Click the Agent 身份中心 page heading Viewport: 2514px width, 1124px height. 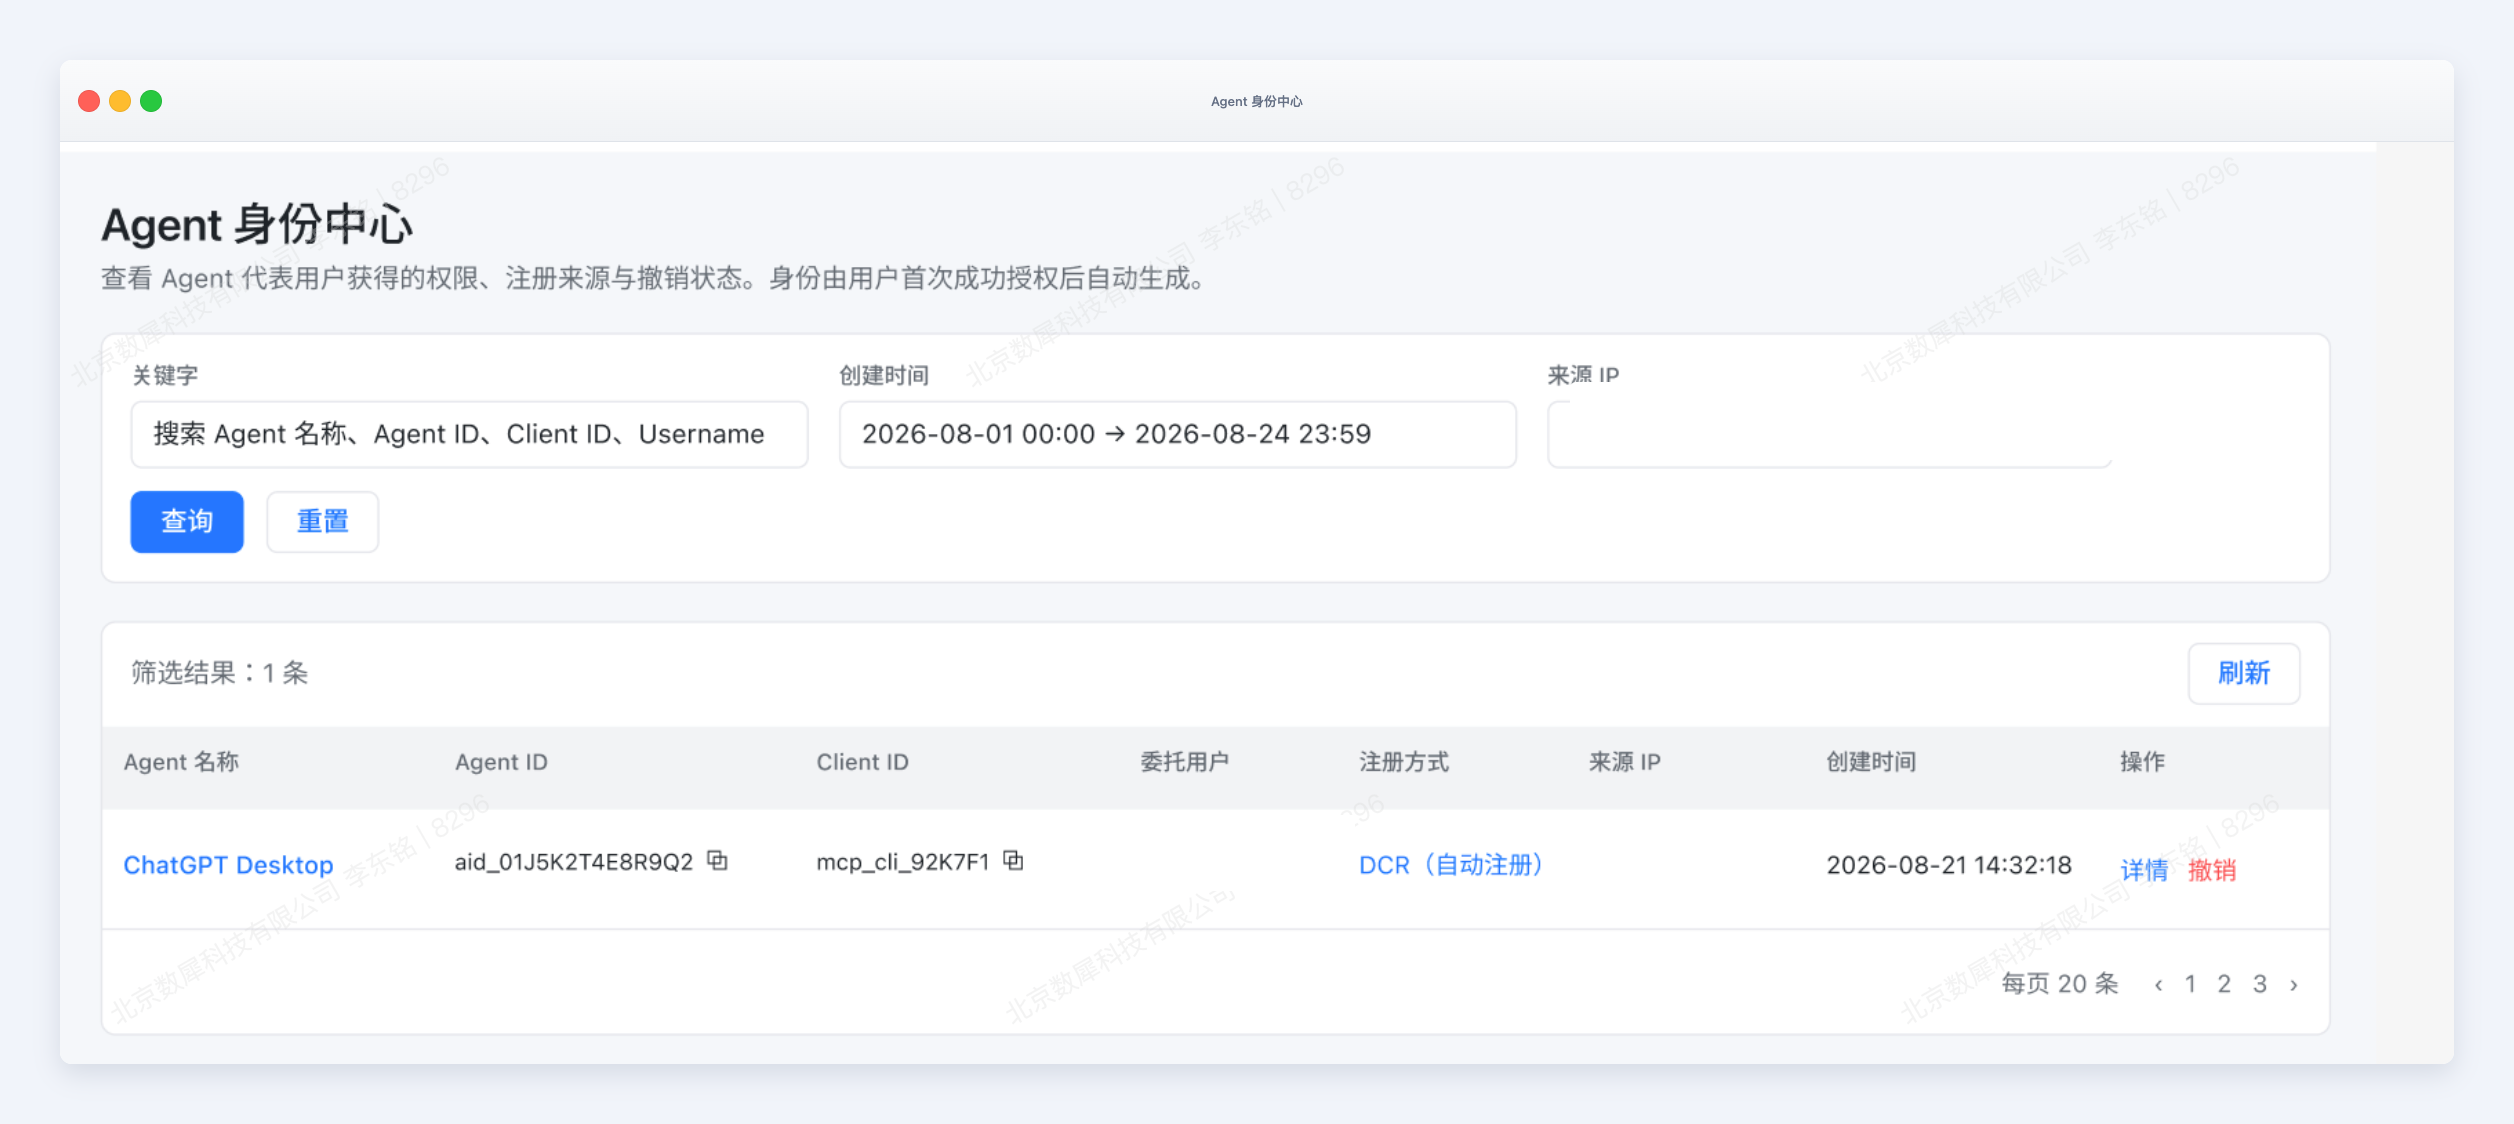coord(257,224)
